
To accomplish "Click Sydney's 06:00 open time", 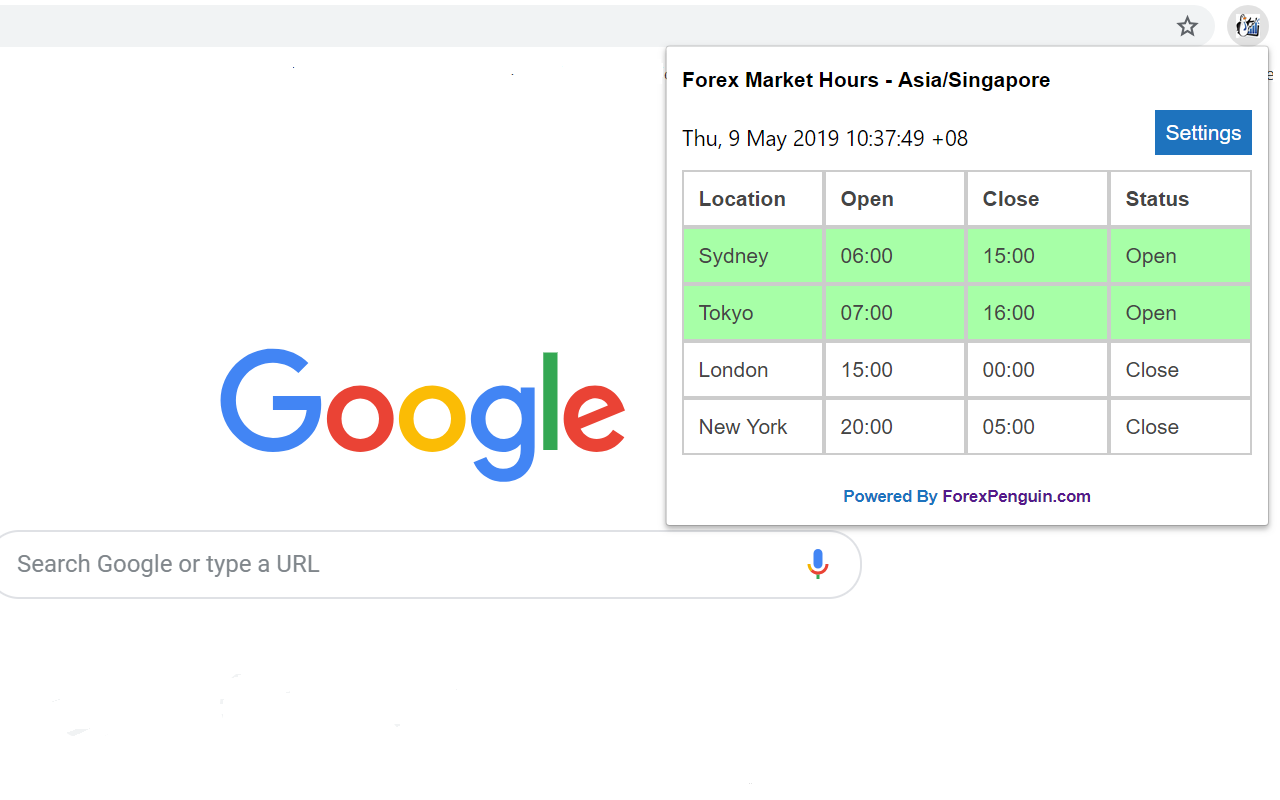I will (895, 256).
